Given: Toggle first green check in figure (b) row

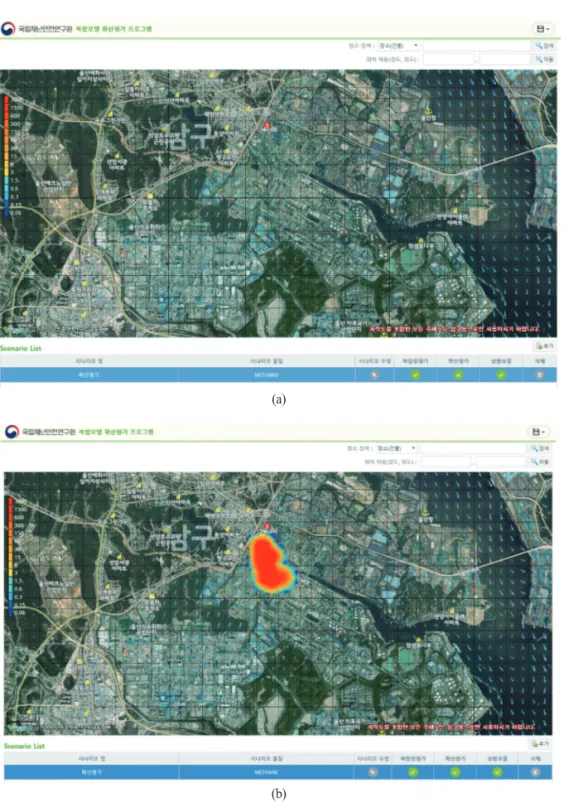Looking at the screenshot, I should (x=413, y=772).
